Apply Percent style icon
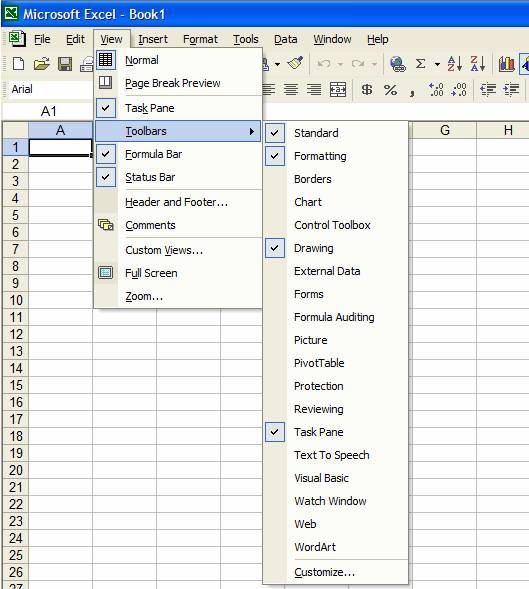The height and width of the screenshot is (589, 529). 390,89
